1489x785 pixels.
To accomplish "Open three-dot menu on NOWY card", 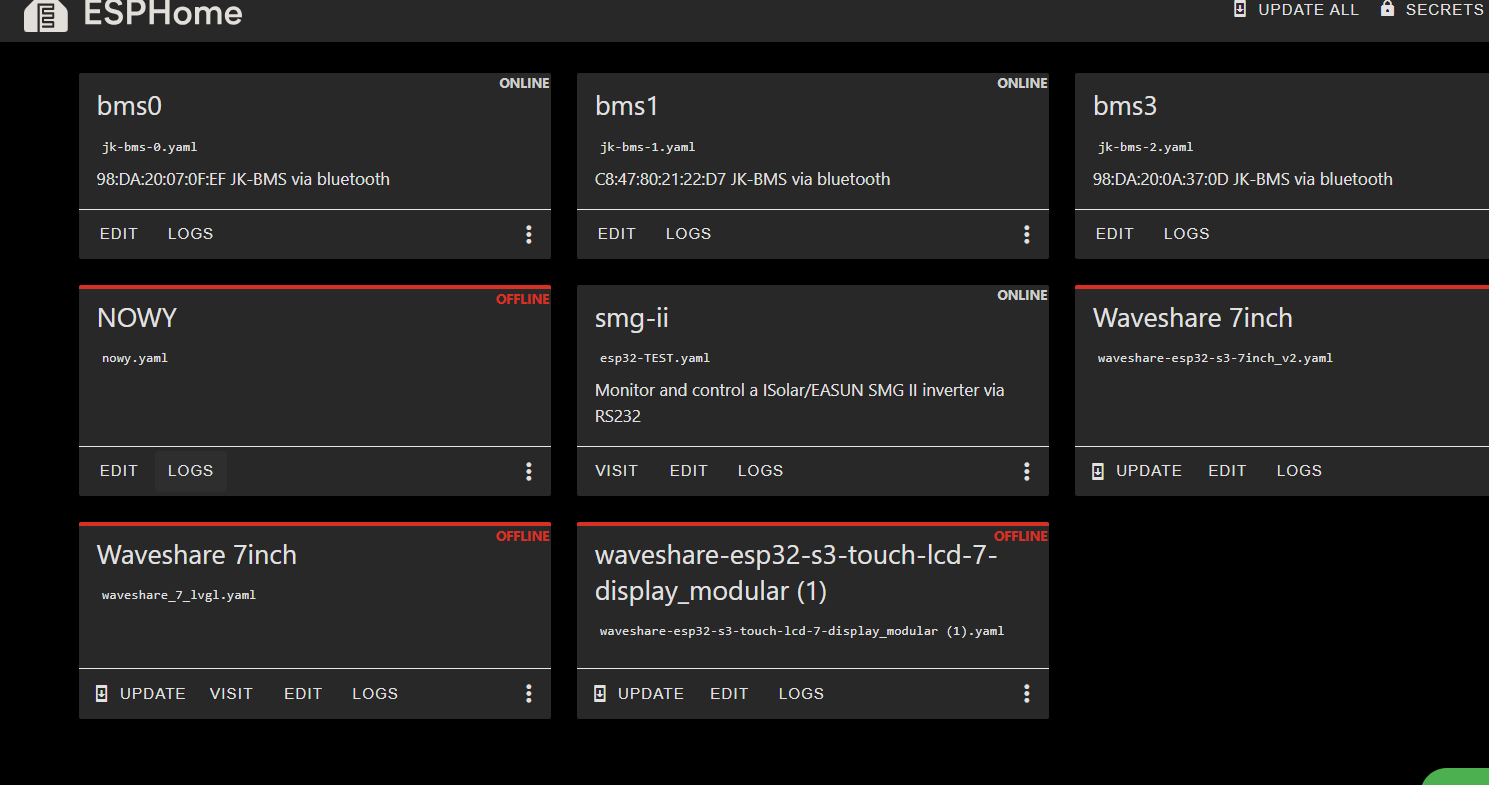I will [529, 471].
